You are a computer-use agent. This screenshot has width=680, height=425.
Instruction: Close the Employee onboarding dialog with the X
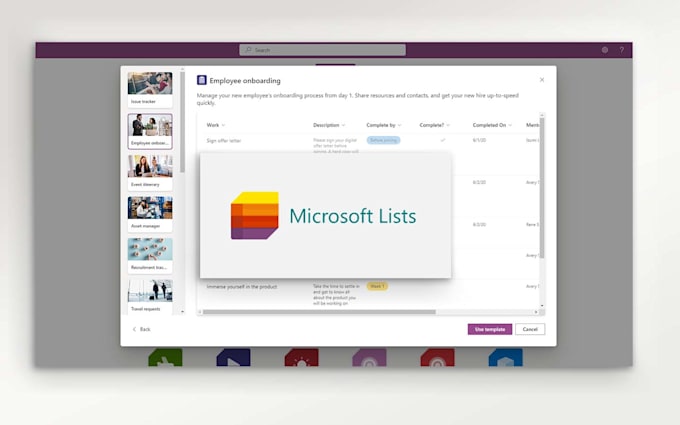pyautogui.click(x=542, y=80)
